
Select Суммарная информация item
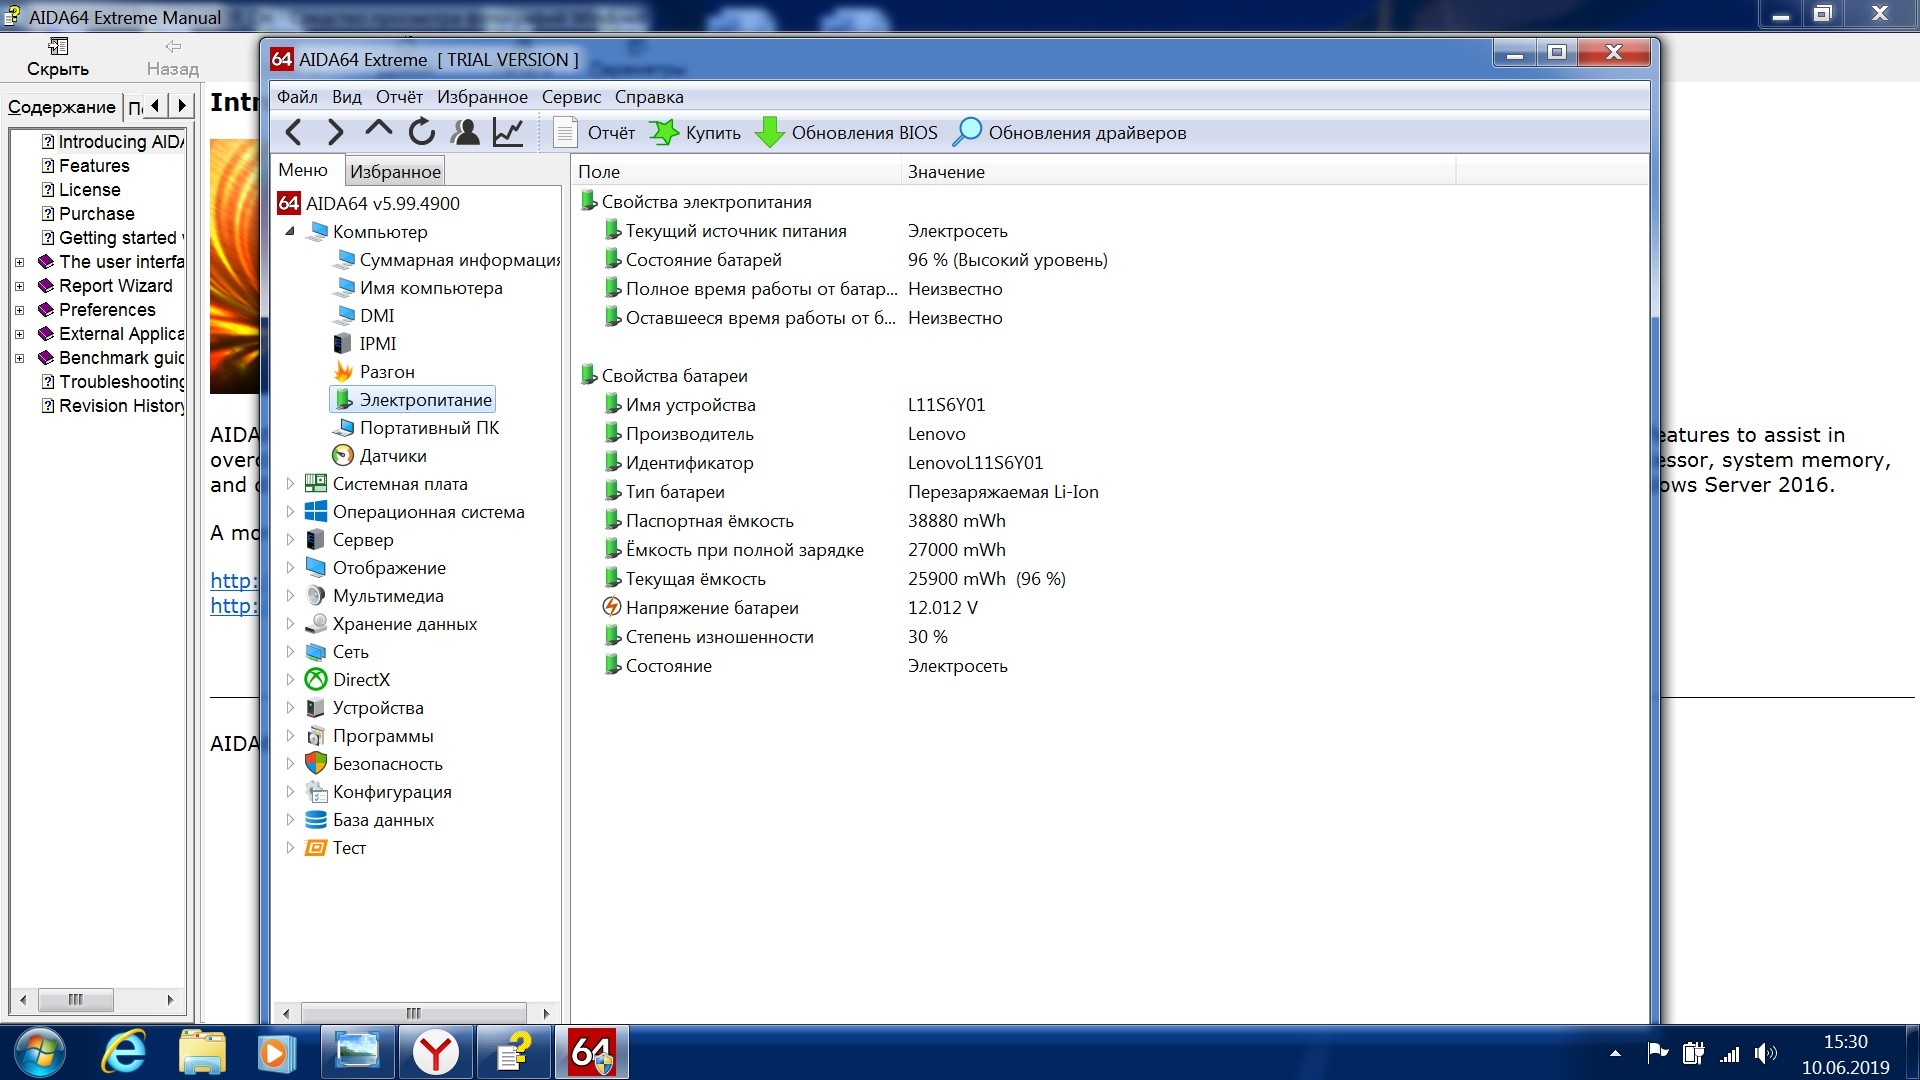(x=447, y=259)
